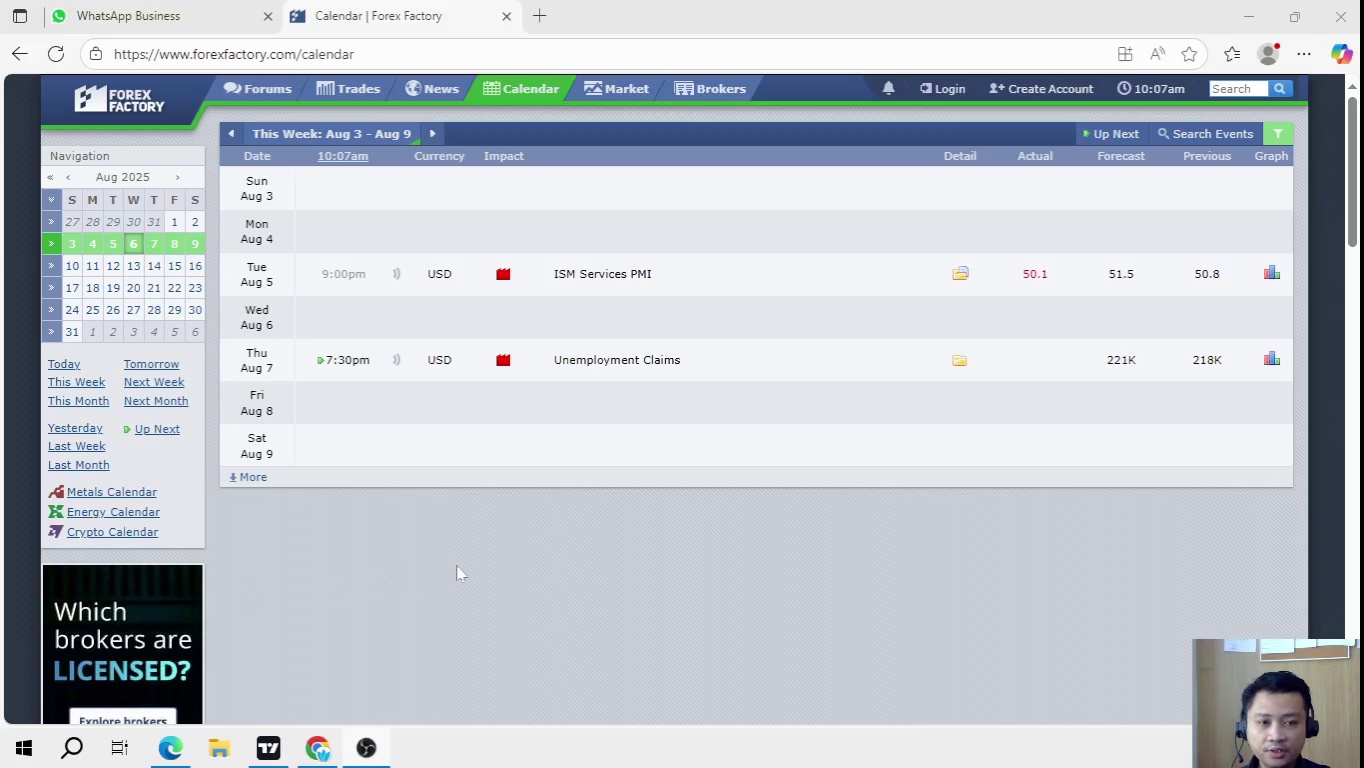
Task: Open the Forums tab
Action: [258, 89]
